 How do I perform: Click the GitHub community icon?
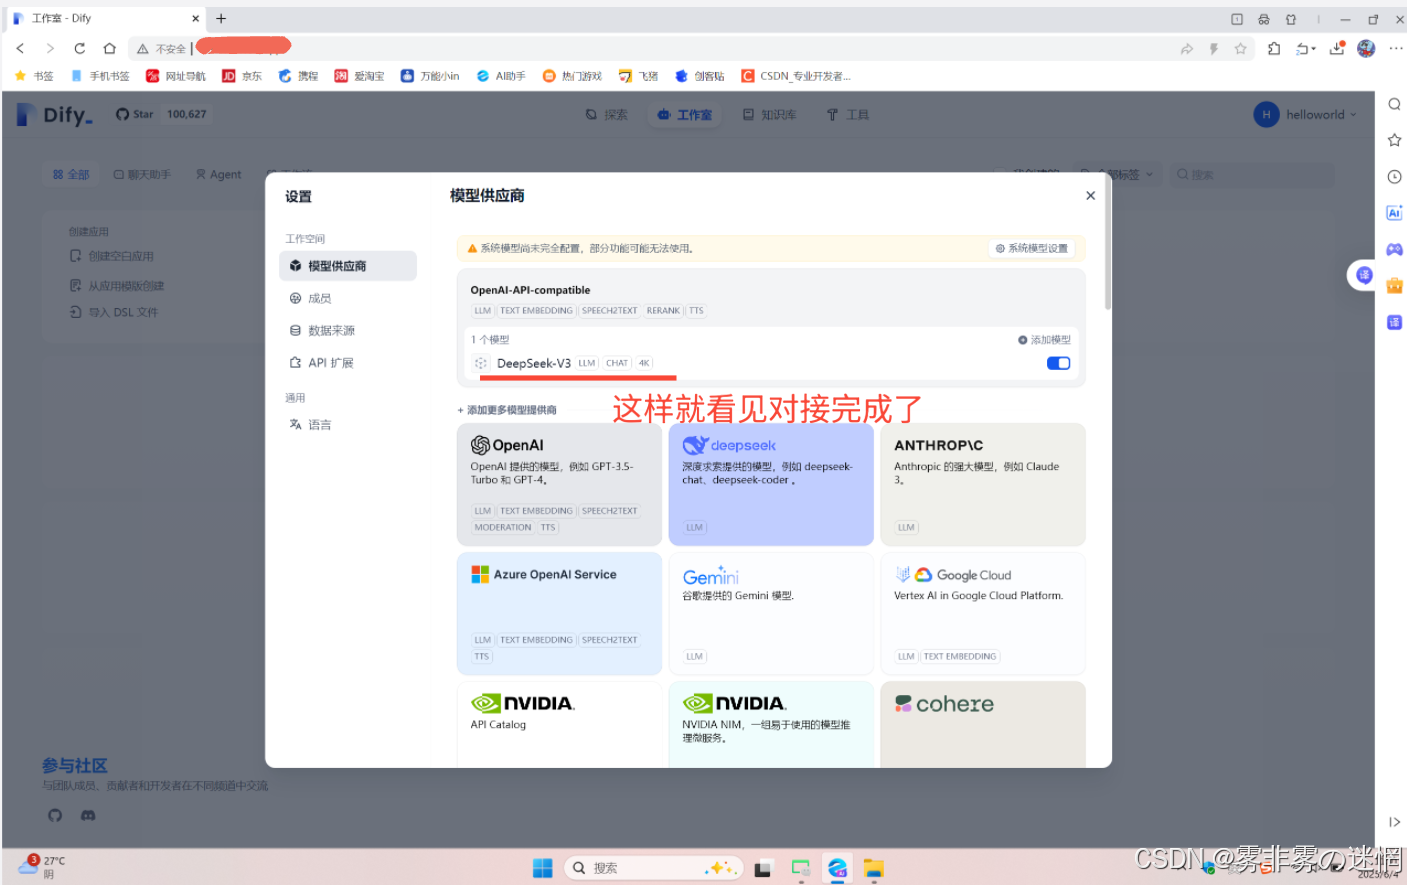(55, 815)
